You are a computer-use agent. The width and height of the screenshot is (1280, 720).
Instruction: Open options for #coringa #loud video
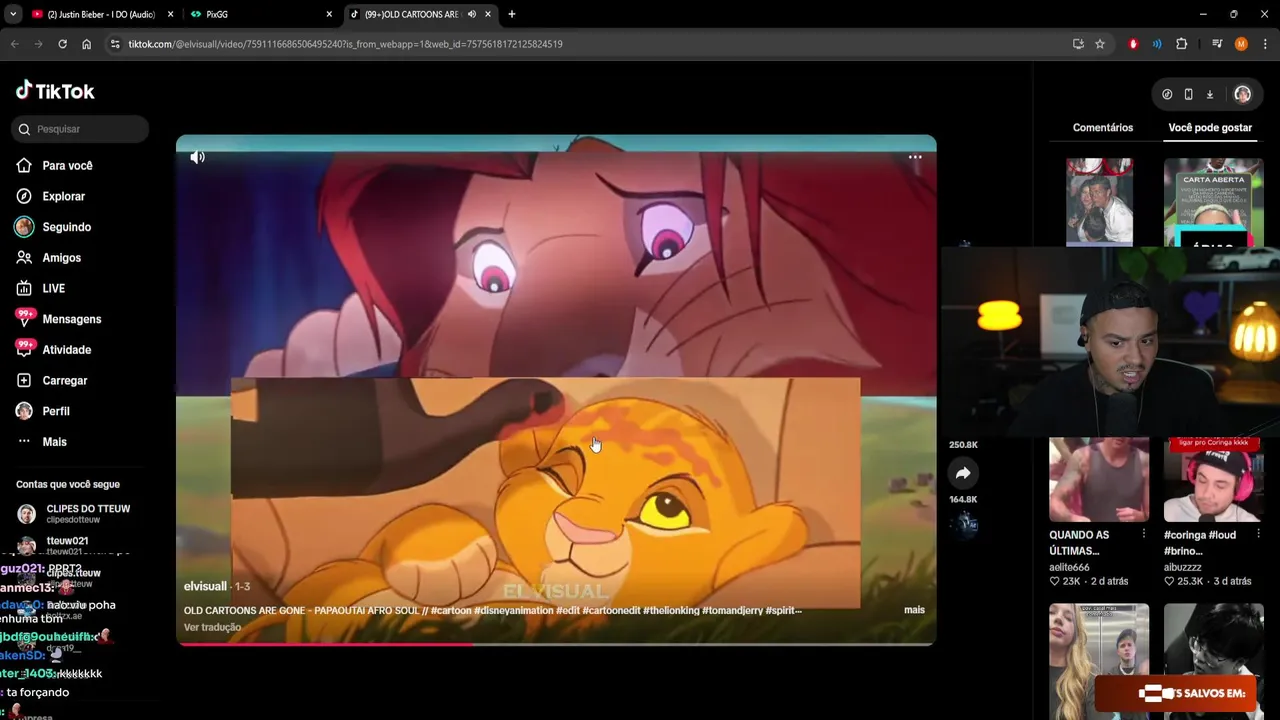click(1258, 535)
